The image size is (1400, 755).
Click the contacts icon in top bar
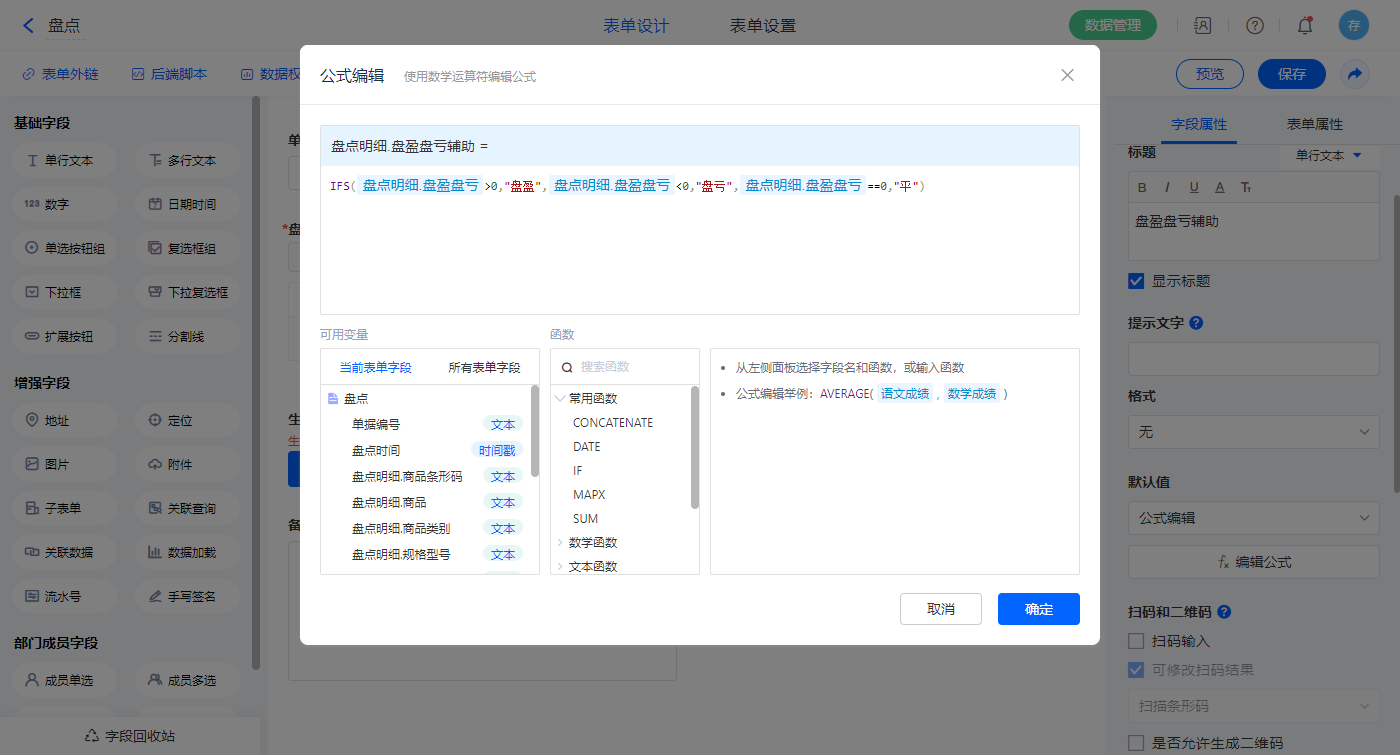point(1203,26)
